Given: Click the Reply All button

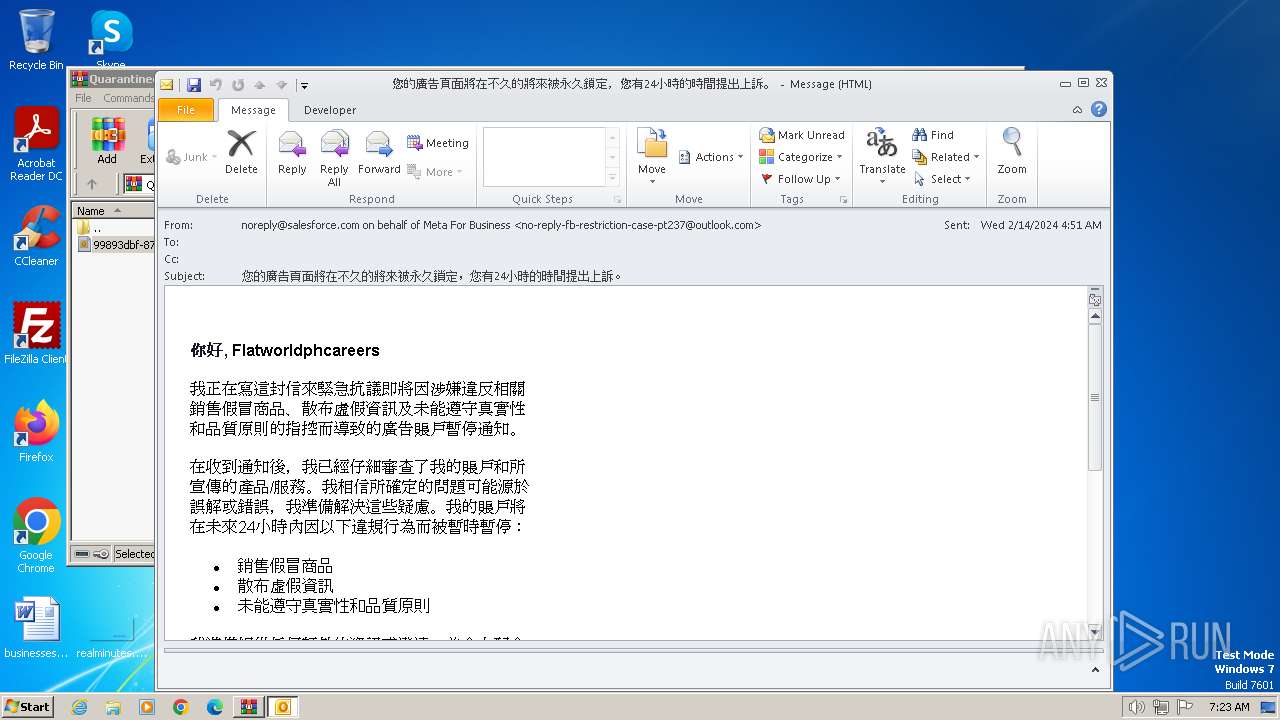Looking at the screenshot, I should tap(334, 158).
